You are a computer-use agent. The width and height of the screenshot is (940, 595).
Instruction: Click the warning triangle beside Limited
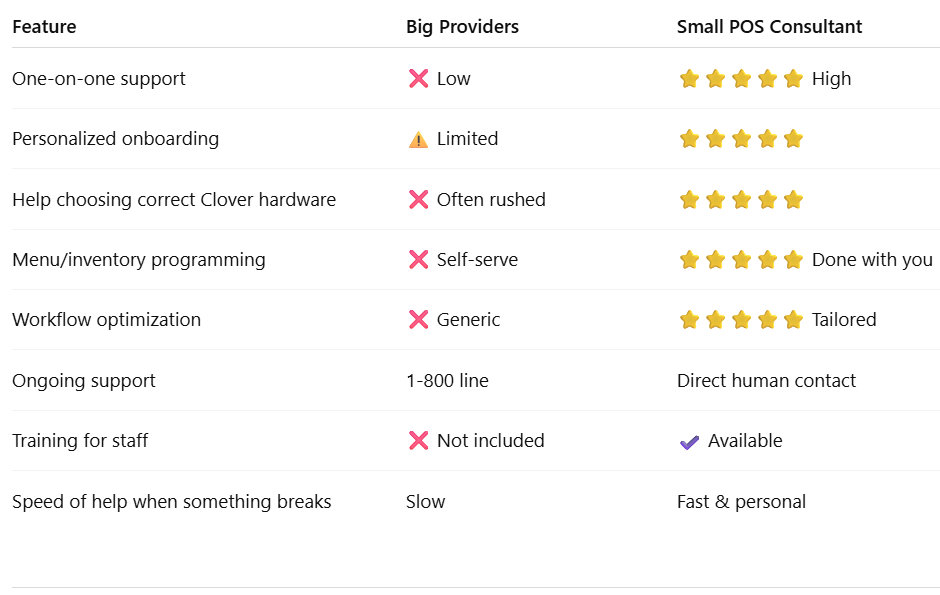tap(418, 140)
